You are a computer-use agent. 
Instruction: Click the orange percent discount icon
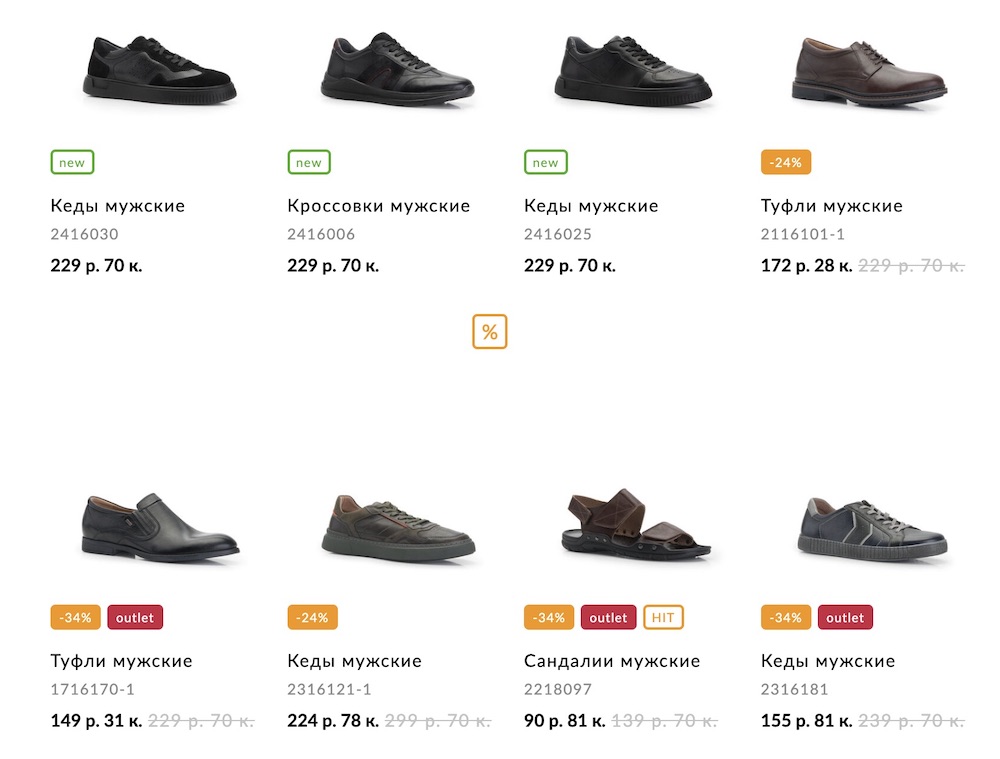[490, 332]
